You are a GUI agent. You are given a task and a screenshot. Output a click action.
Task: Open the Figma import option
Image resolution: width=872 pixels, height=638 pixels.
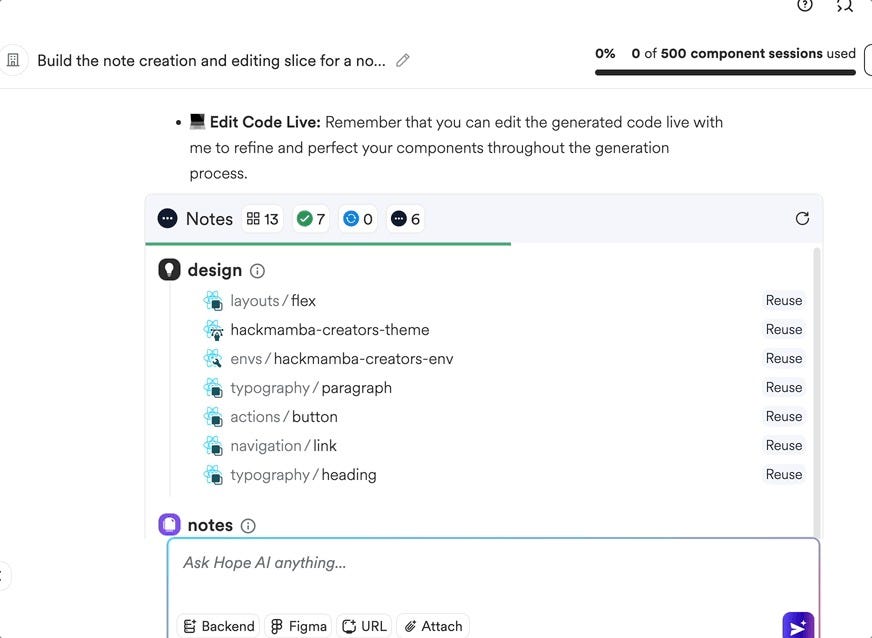[298, 626]
